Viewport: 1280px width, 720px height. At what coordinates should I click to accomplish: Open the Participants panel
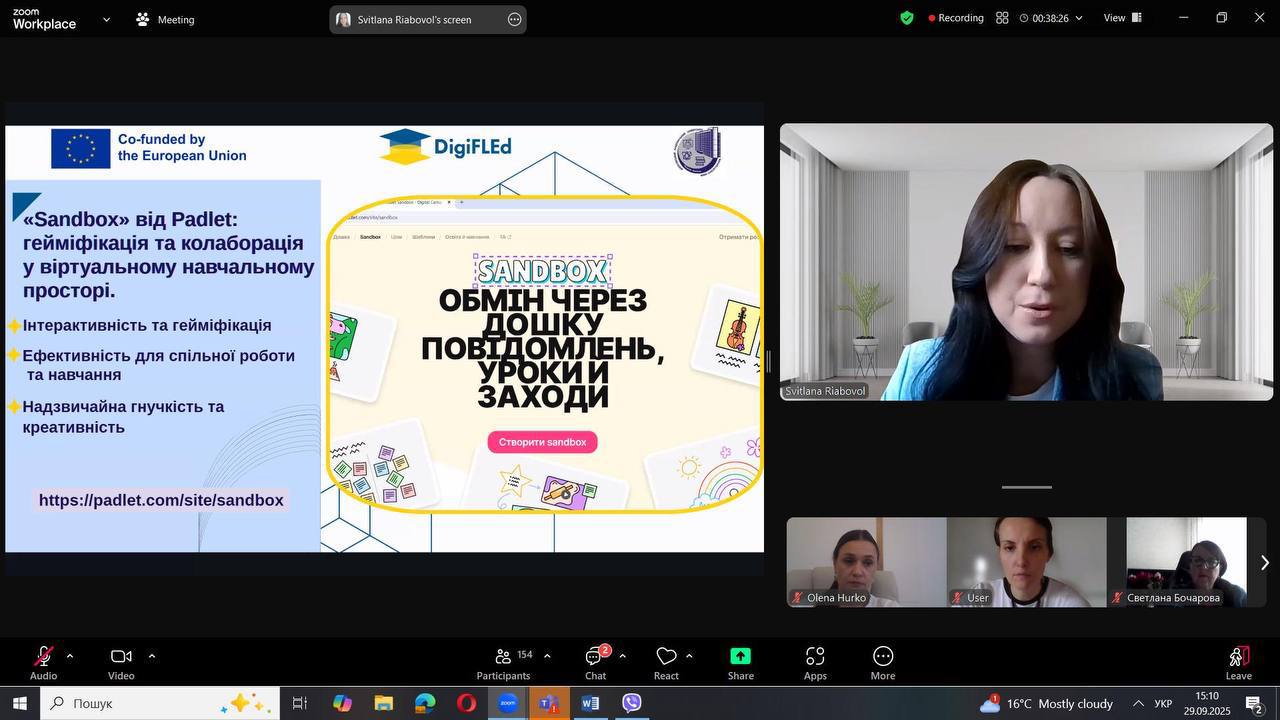[x=503, y=662]
